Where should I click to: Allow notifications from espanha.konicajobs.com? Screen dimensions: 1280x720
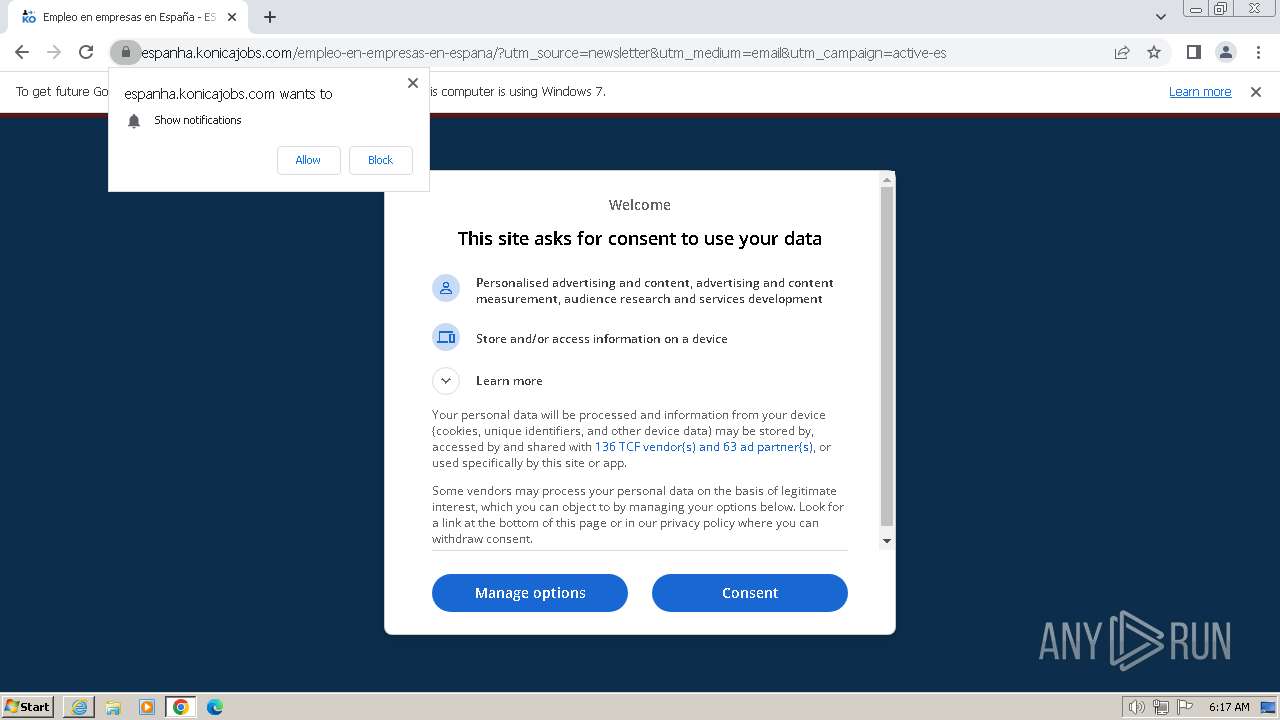pyautogui.click(x=308, y=160)
